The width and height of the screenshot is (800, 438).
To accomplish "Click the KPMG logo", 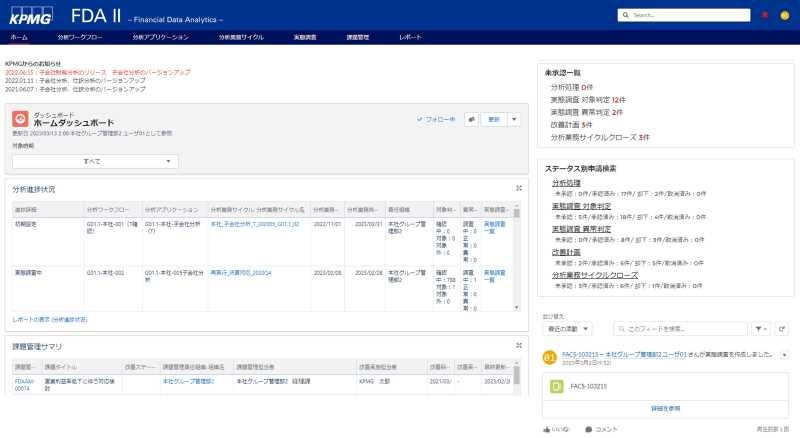I will coord(30,15).
